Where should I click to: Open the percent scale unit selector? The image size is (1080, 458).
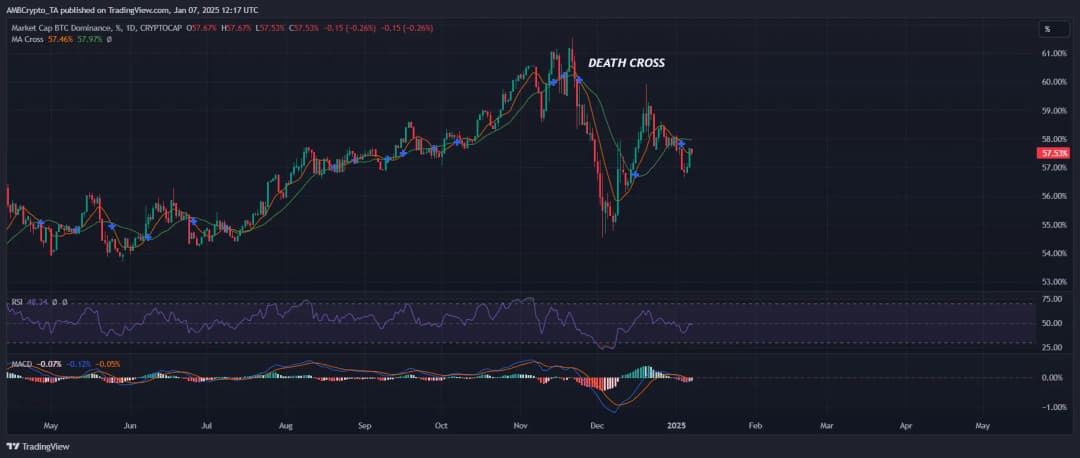click(1047, 29)
